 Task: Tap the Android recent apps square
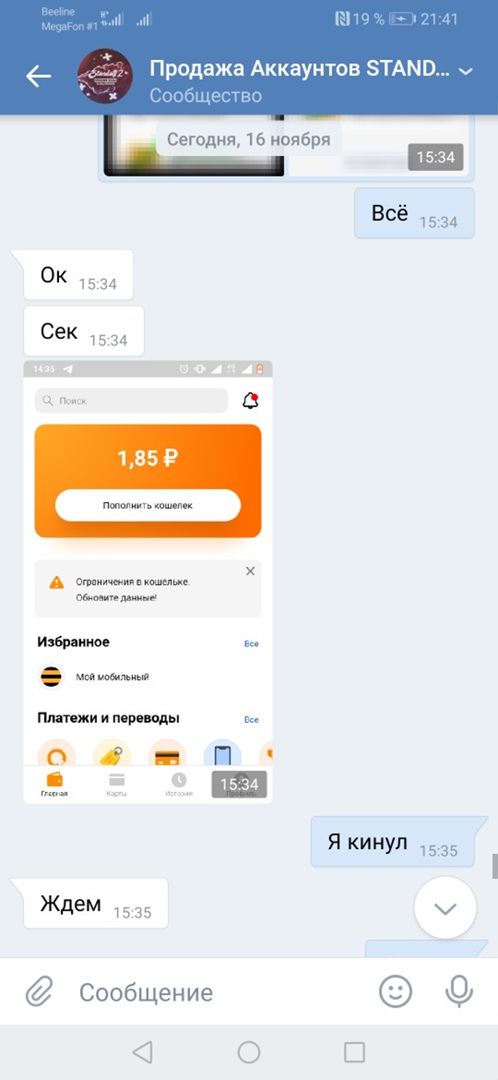(354, 1052)
